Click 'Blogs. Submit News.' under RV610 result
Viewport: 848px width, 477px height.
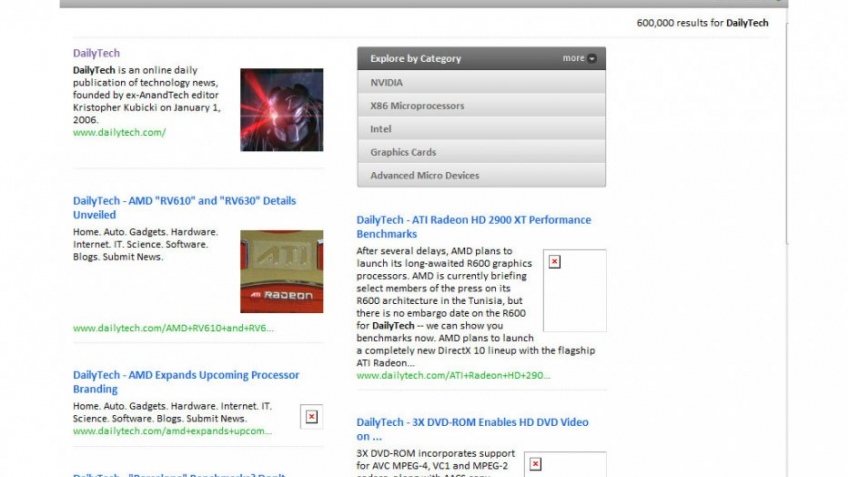tap(117, 256)
